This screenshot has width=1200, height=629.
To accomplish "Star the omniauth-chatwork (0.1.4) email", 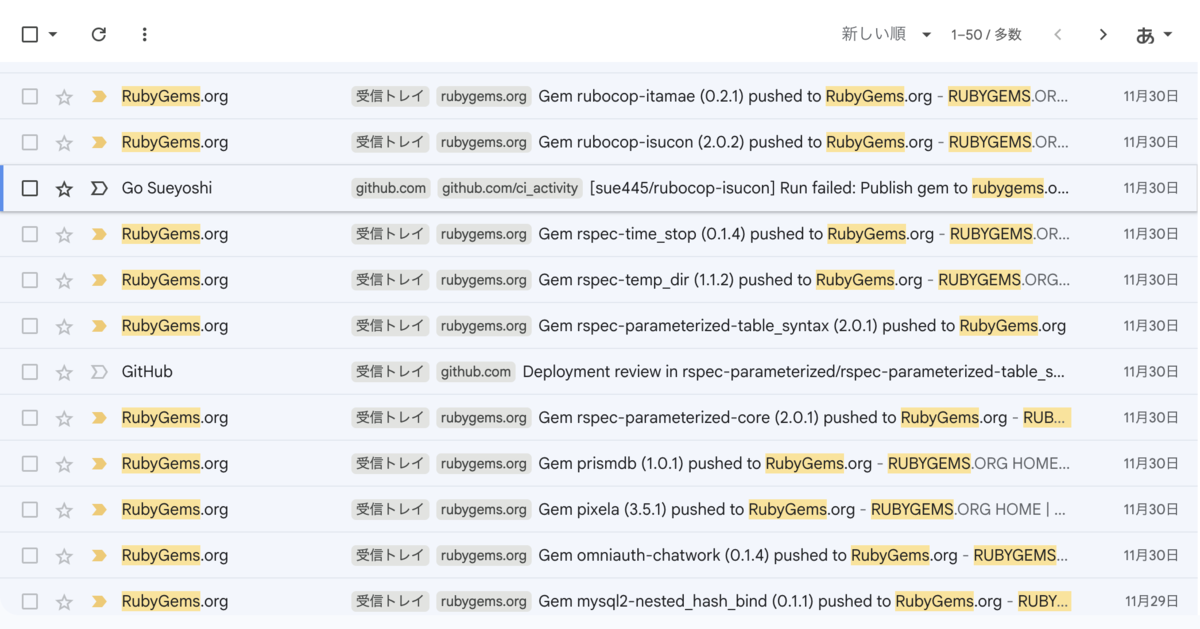I will point(64,557).
